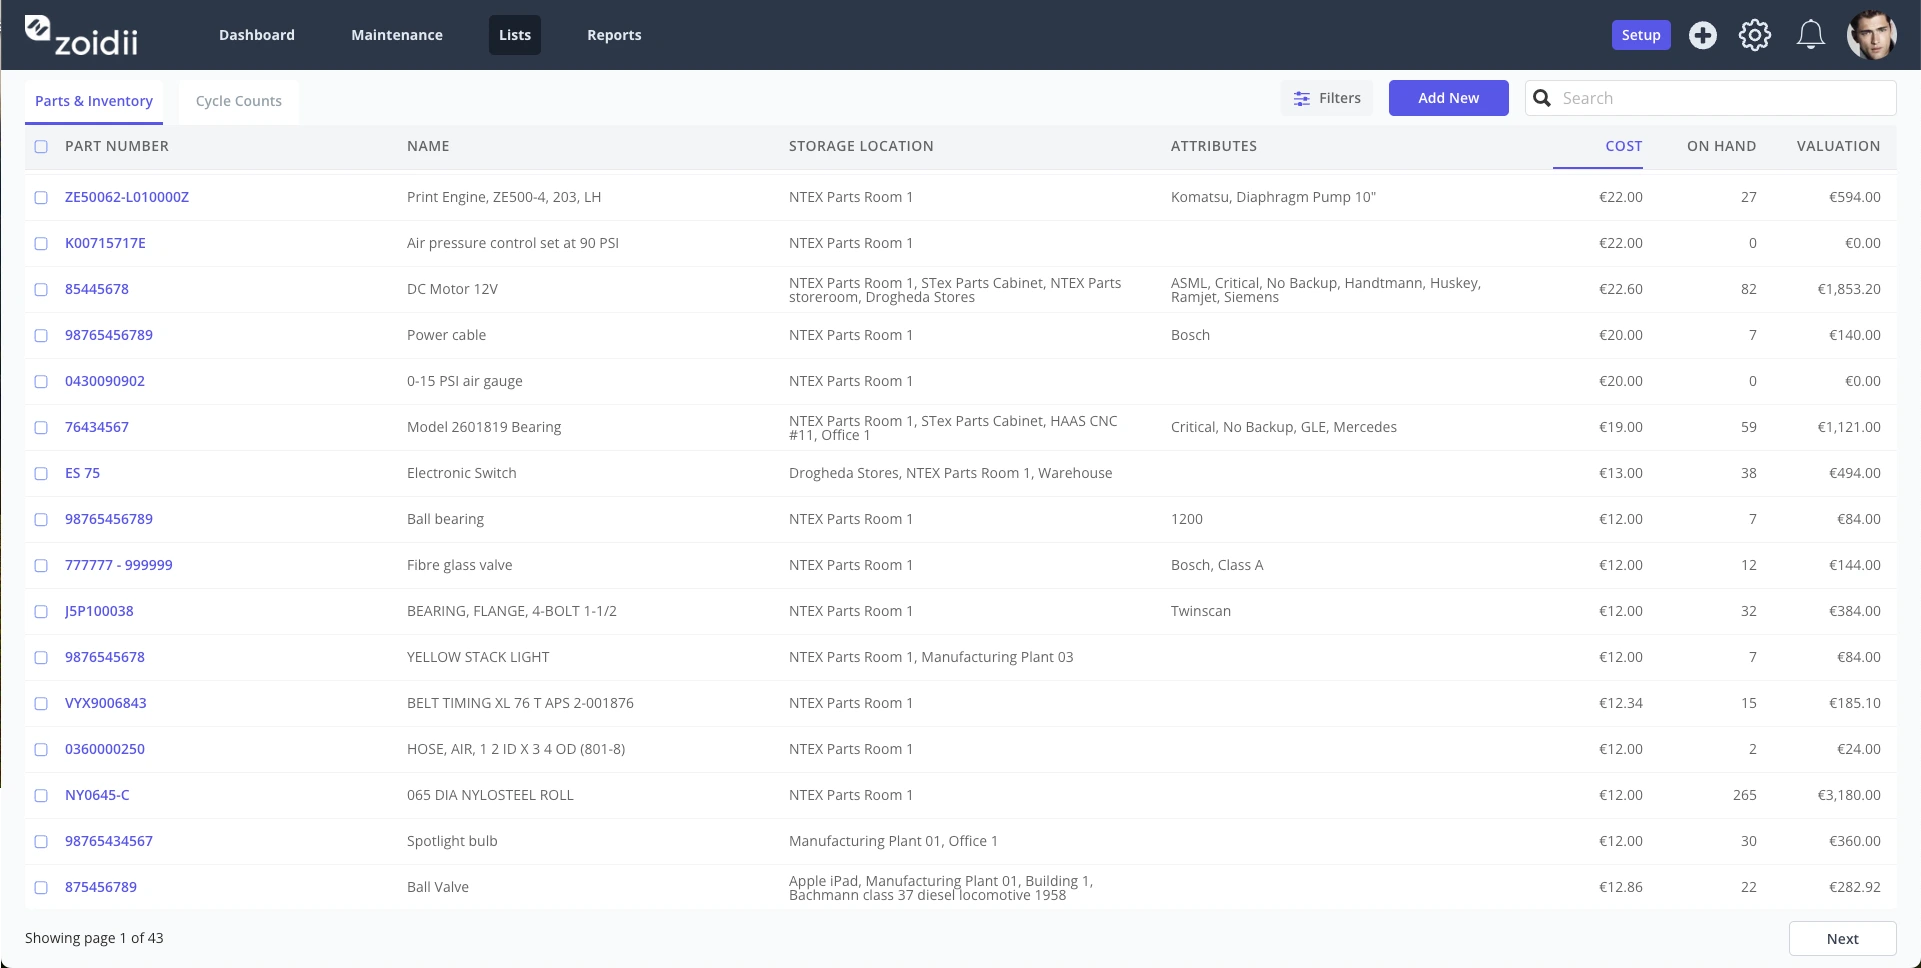Open part link K00715717E
Viewport: 1921px width, 968px height.
tap(105, 243)
